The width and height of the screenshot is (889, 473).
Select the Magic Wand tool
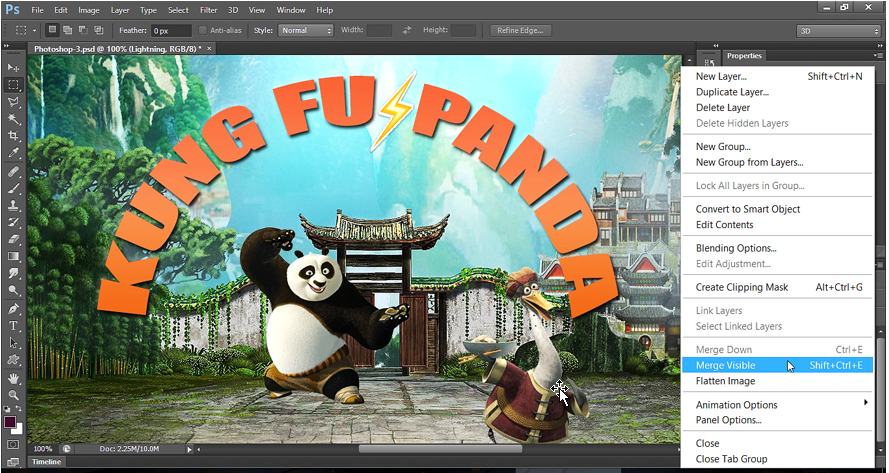click(x=13, y=119)
